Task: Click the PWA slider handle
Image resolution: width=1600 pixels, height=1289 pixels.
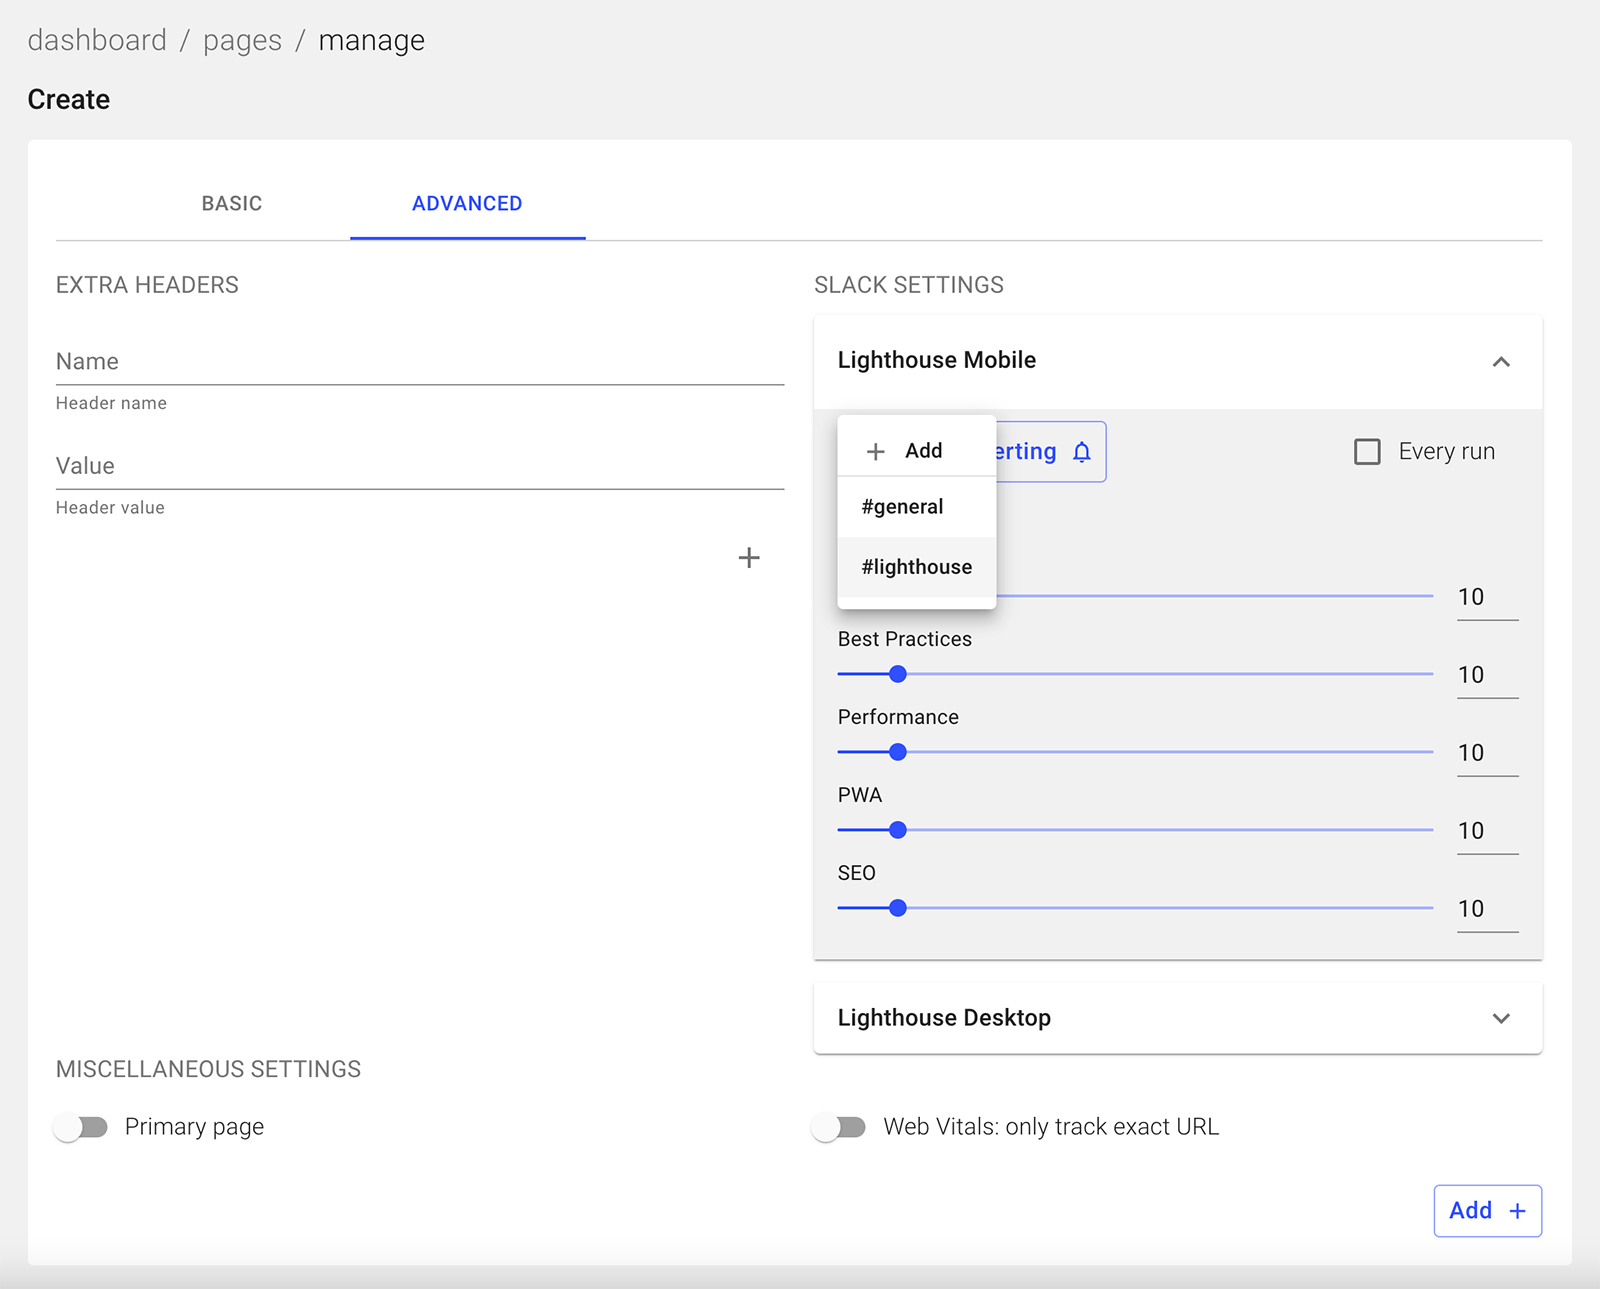Action: (x=898, y=830)
